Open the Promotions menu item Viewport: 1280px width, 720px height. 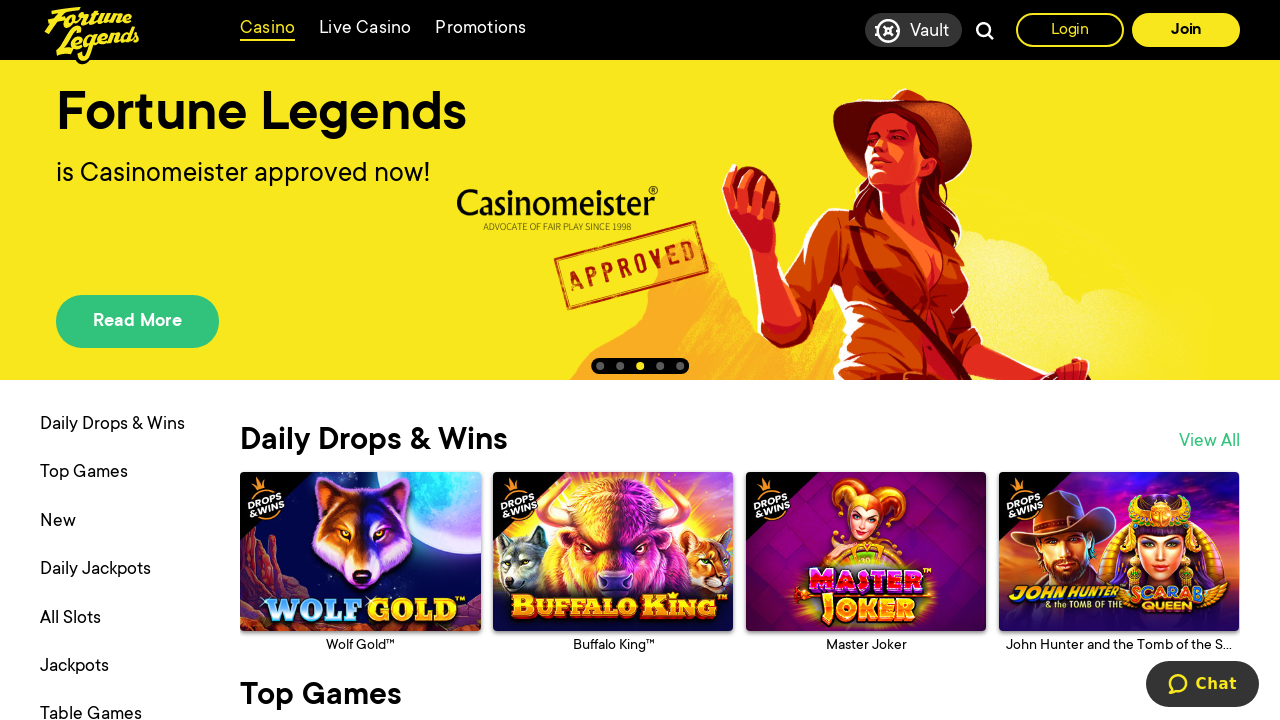click(480, 28)
